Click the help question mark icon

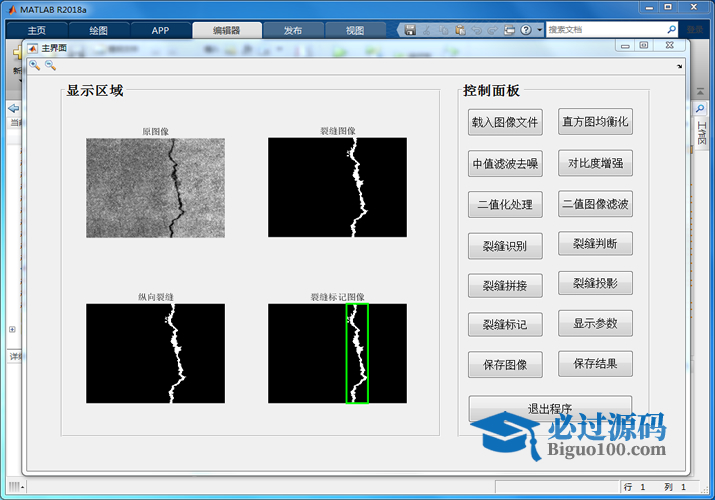[527, 30]
